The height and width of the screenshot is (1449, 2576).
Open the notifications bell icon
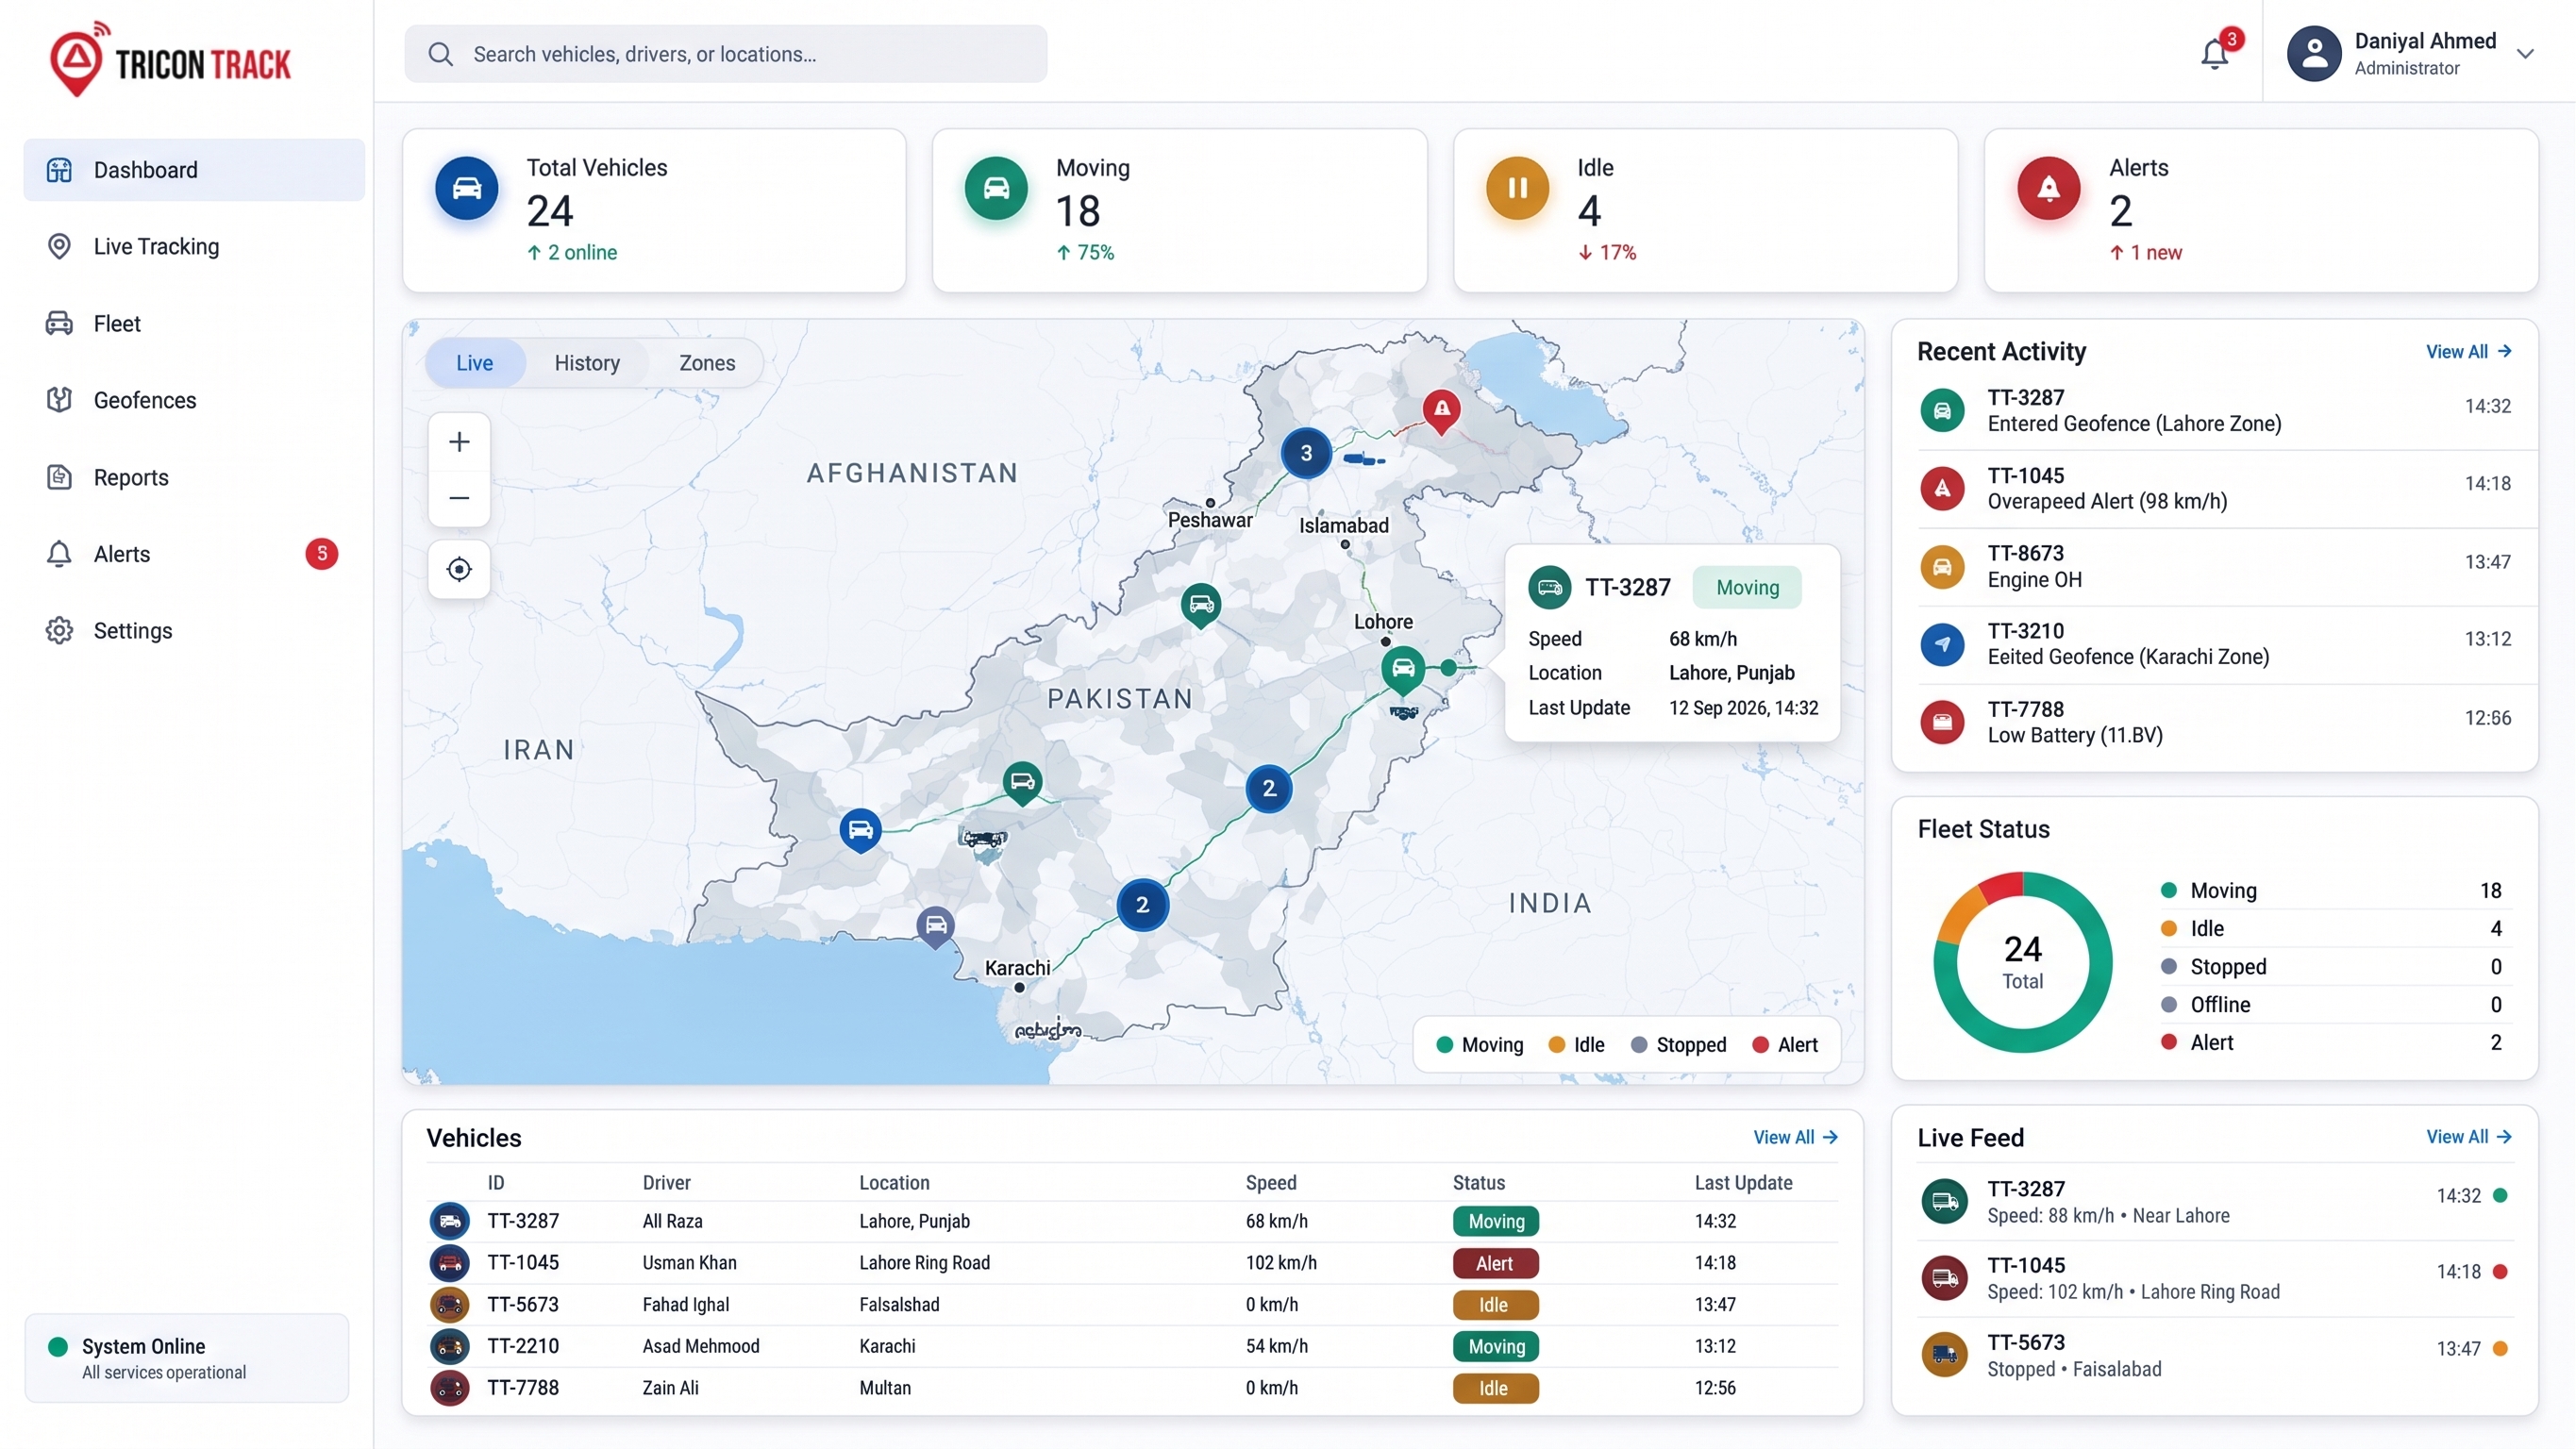(x=2214, y=53)
